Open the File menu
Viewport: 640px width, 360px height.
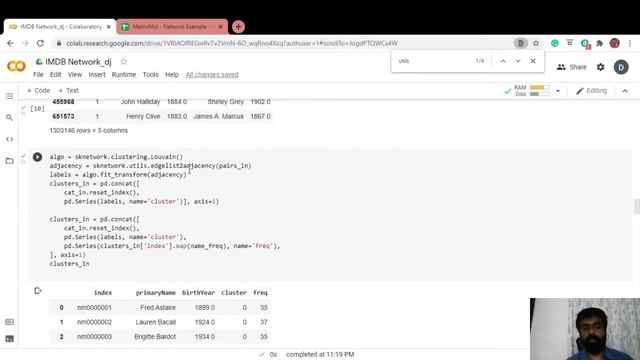[38, 75]
